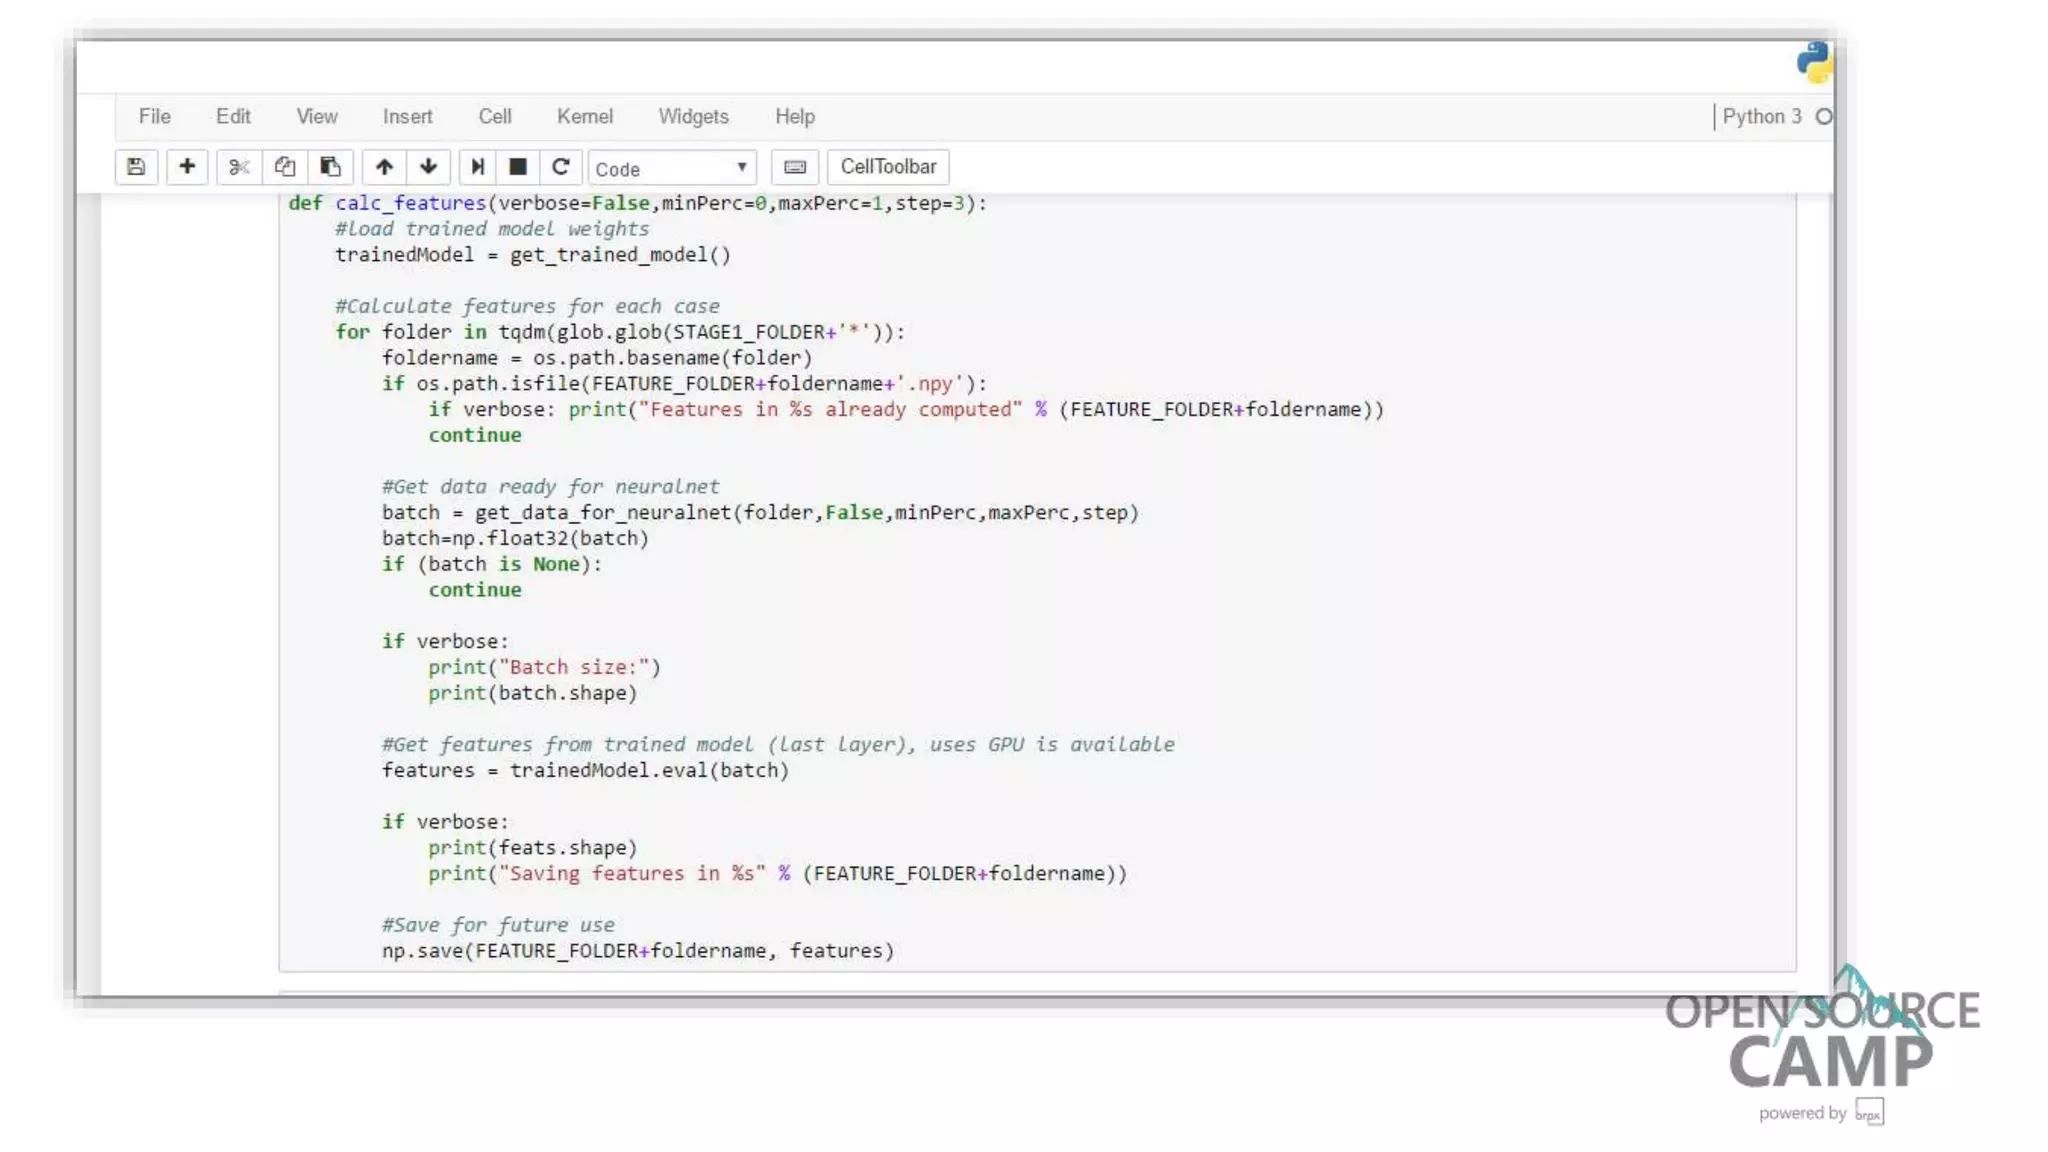
Task: Run cell and step forward icon
Action: click(x=478, y=167)
